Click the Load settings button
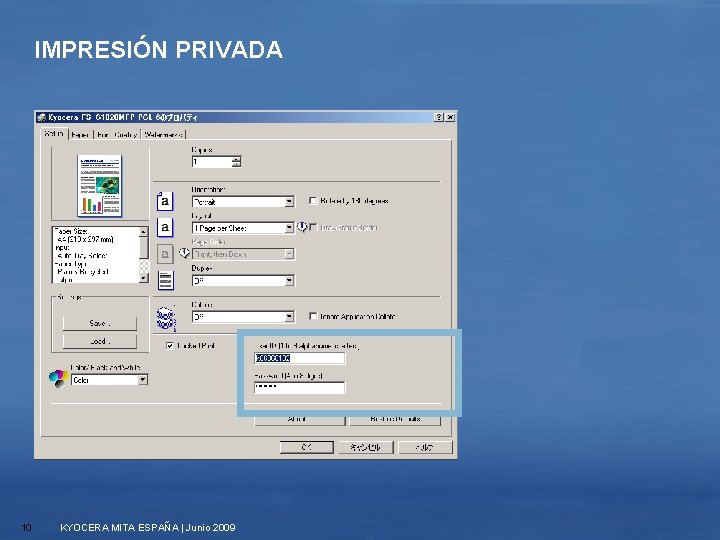This screenshot has height=540, width=720. point(100,341)
